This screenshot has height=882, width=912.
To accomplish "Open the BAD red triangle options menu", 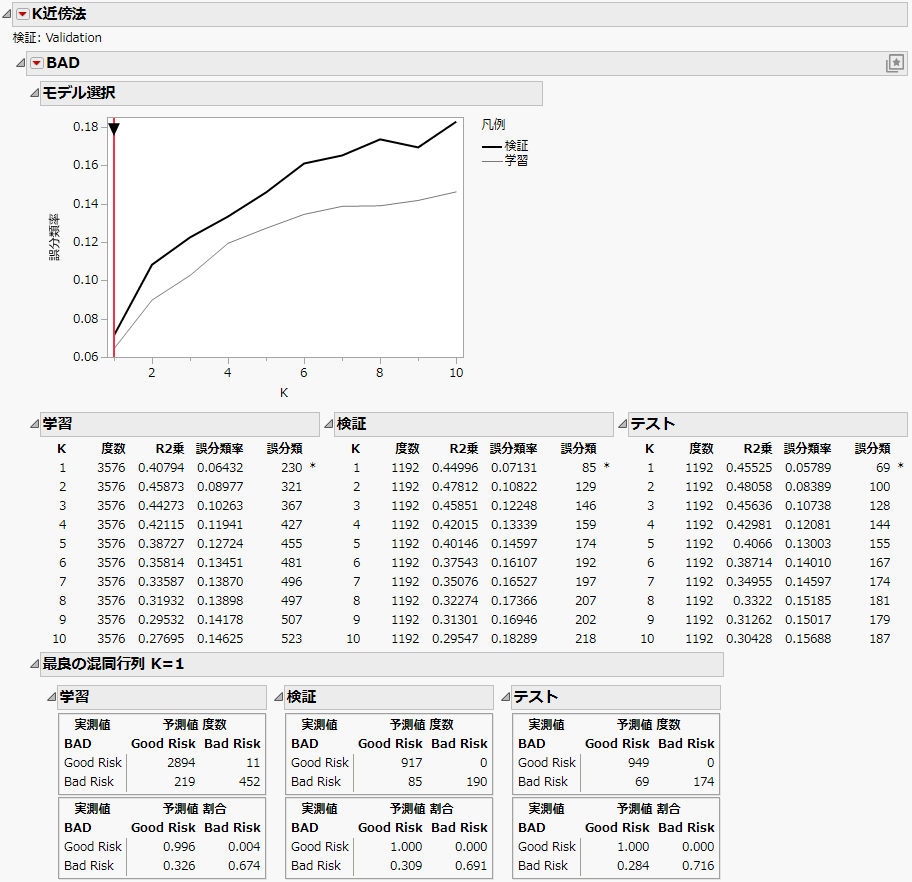I will (x=37, y=64).
